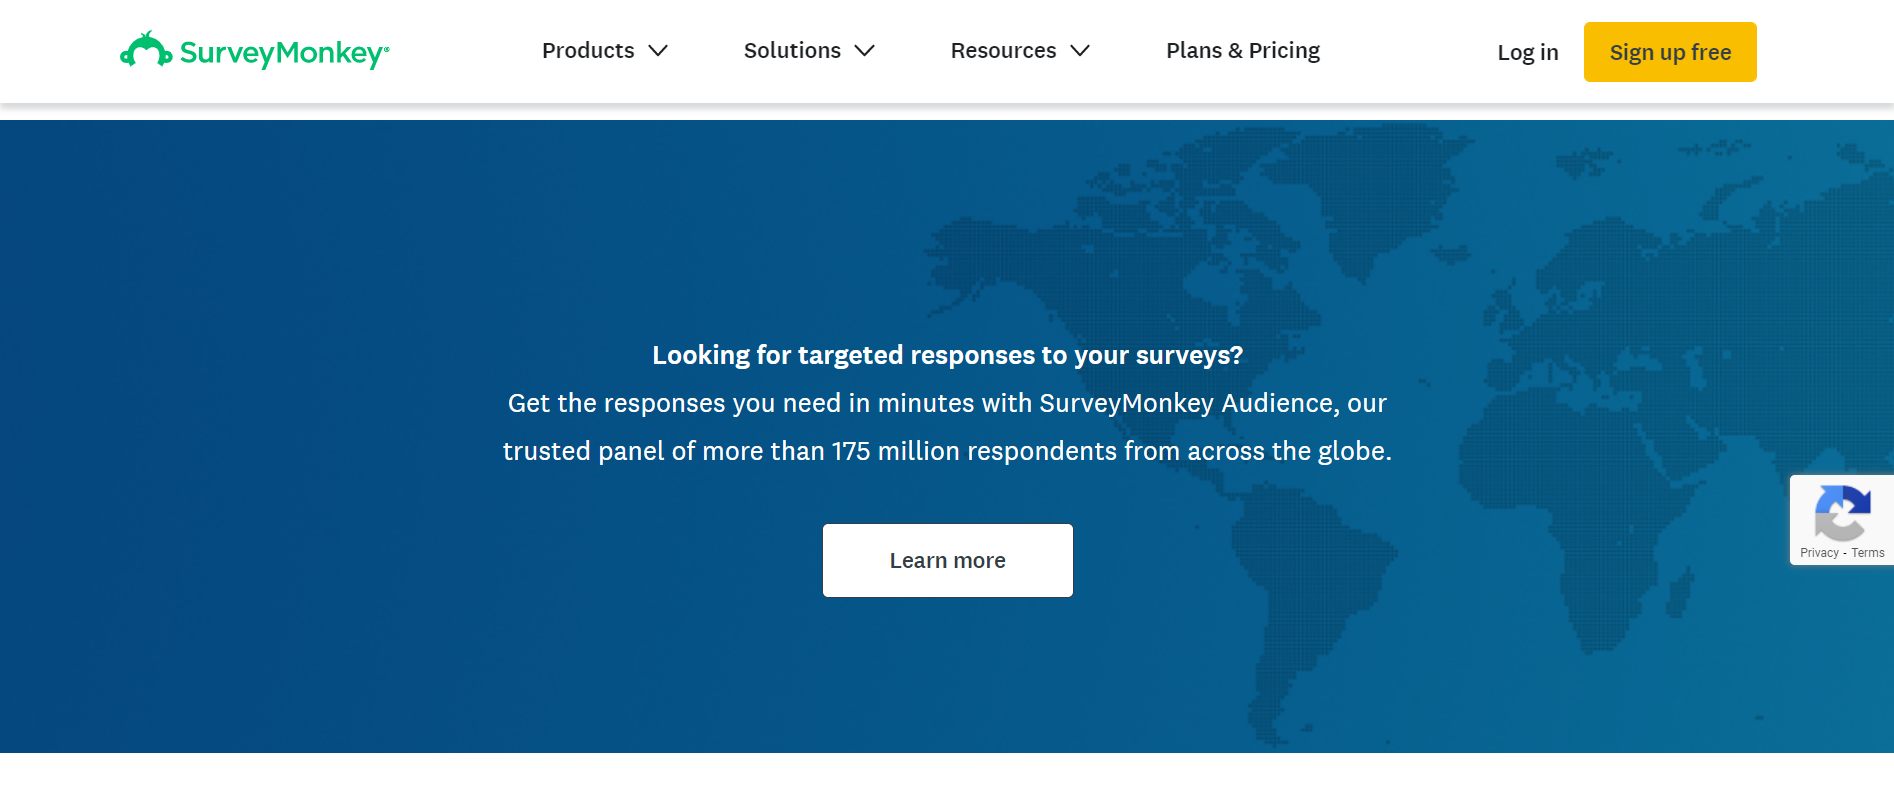The width and height of the screenshot is (1894, 796).
Task: Select Log in from the header
Action: 1527,52
